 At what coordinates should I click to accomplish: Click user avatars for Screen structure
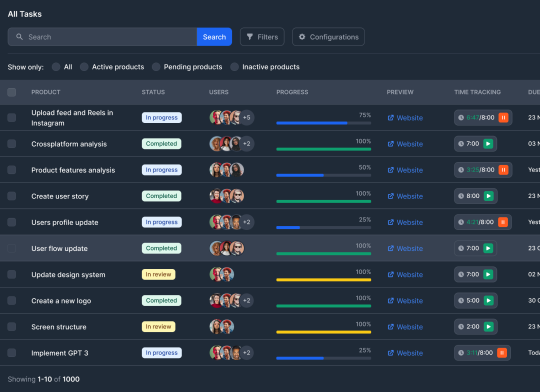222,327
